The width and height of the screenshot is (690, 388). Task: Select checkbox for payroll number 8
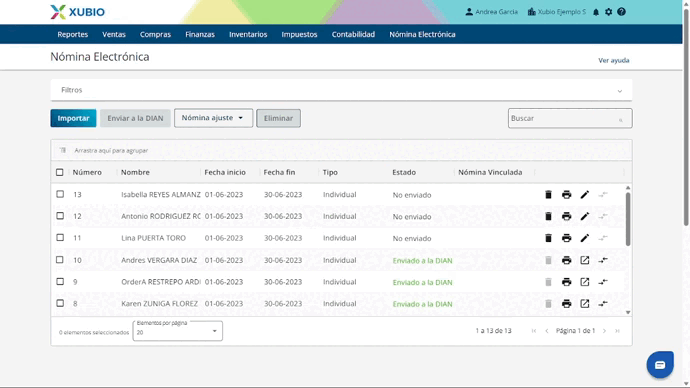(60, 303)
